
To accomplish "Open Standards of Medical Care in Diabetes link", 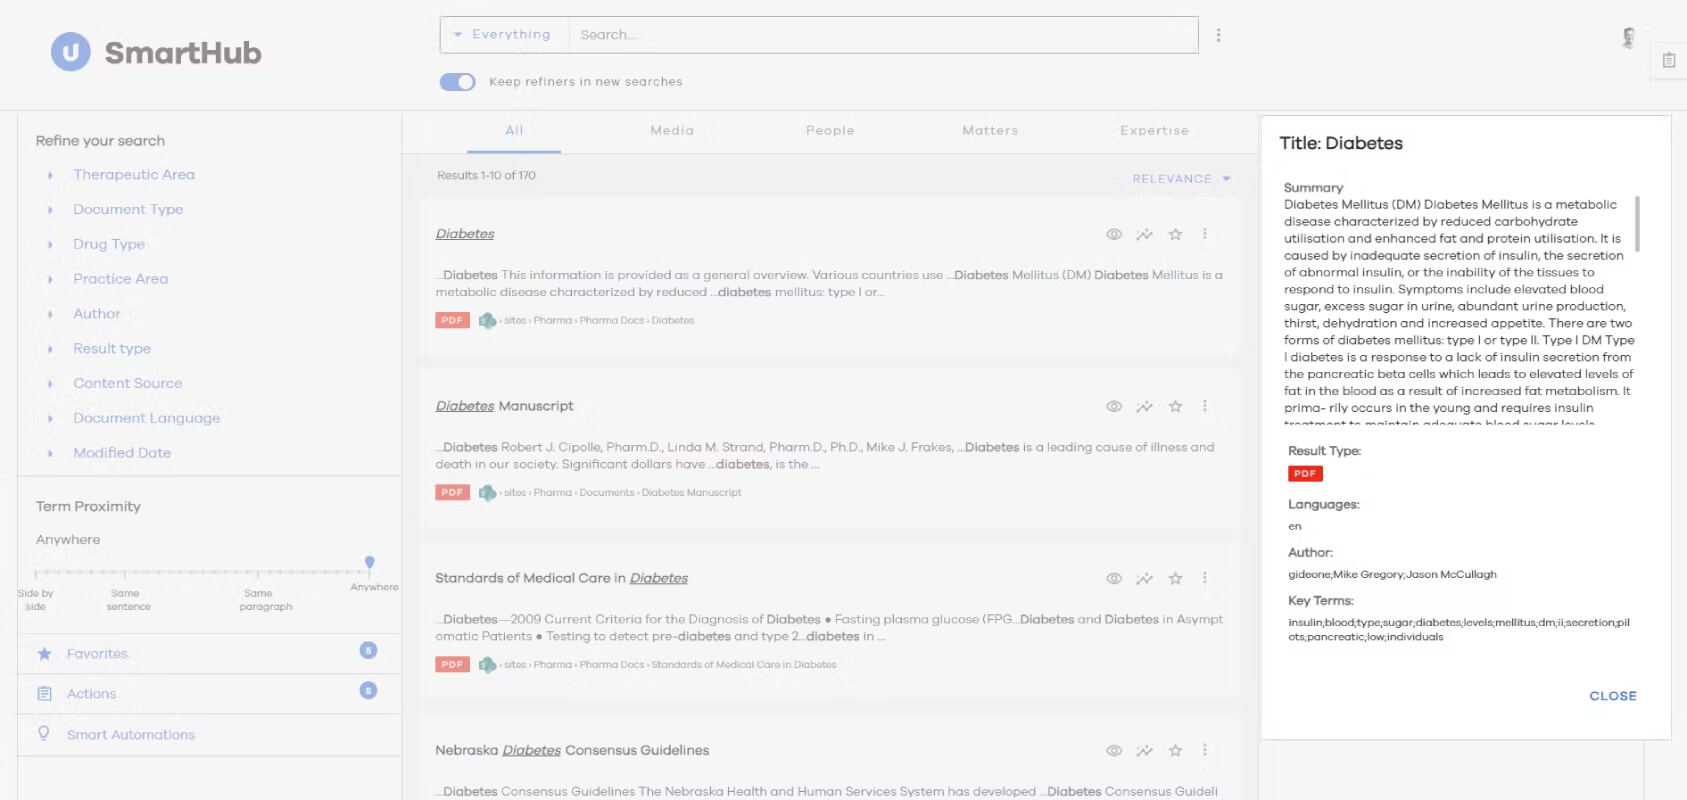I will [561, 578].
